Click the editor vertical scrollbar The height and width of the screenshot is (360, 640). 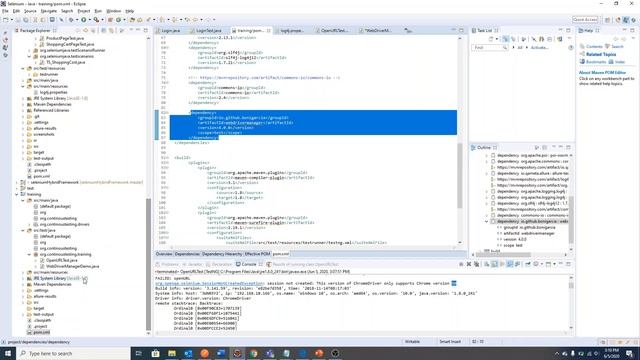point(460,176)
